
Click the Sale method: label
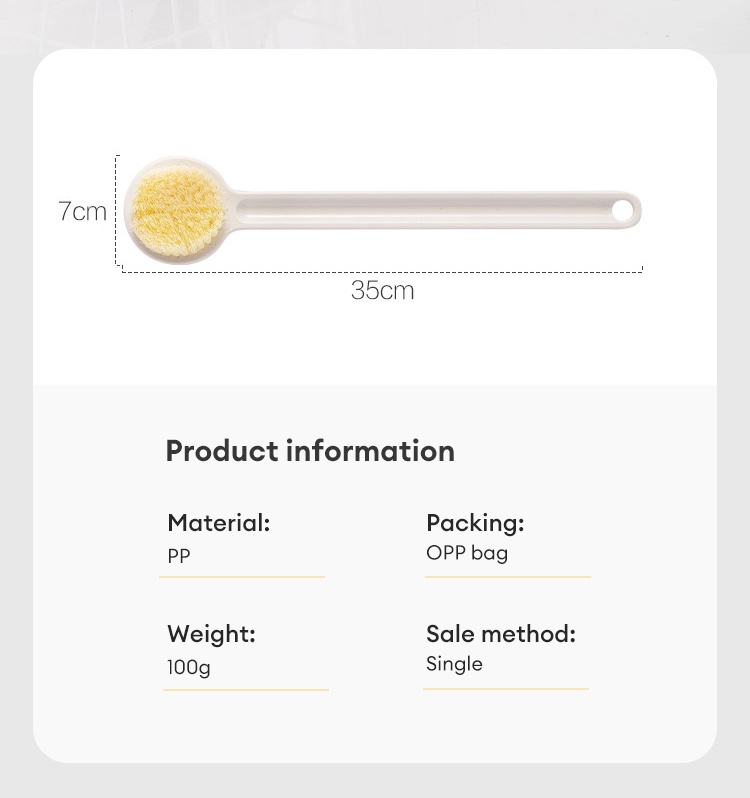click(501, 633)
